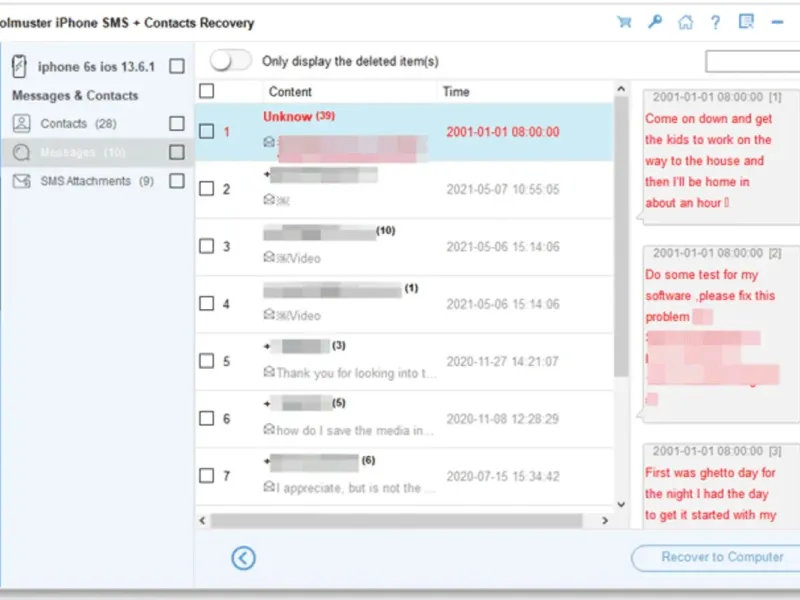
Task: Click Messages & Contacts section heading
Action: coord(75,95)
